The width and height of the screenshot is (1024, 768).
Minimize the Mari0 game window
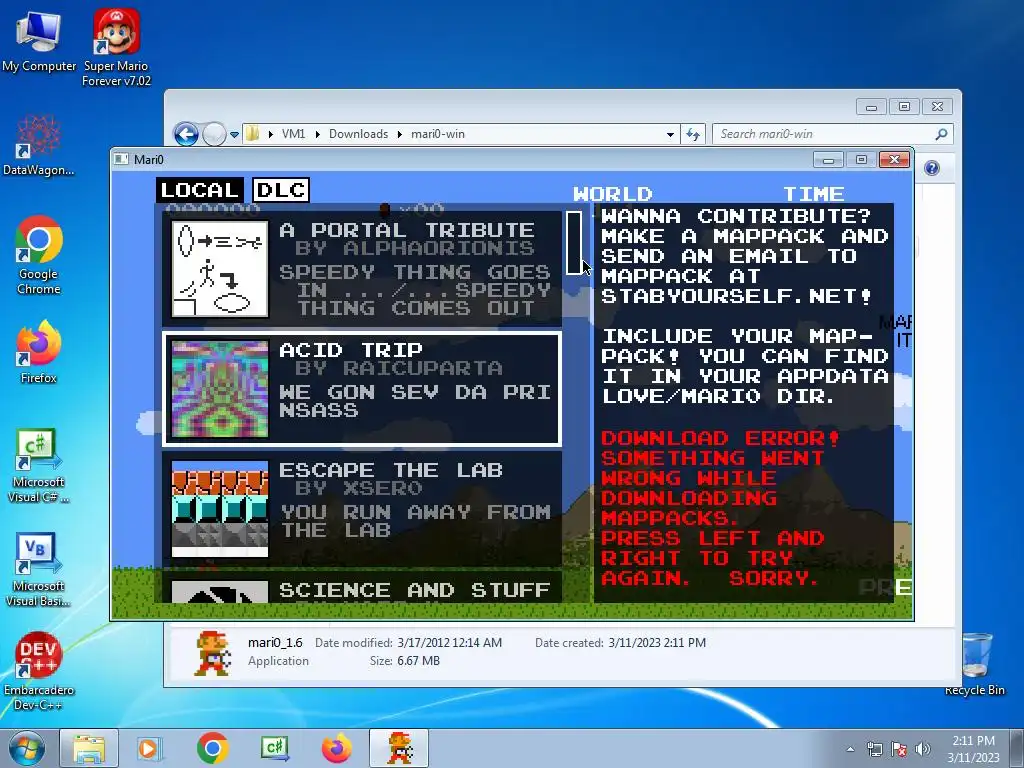click(828, 160)
